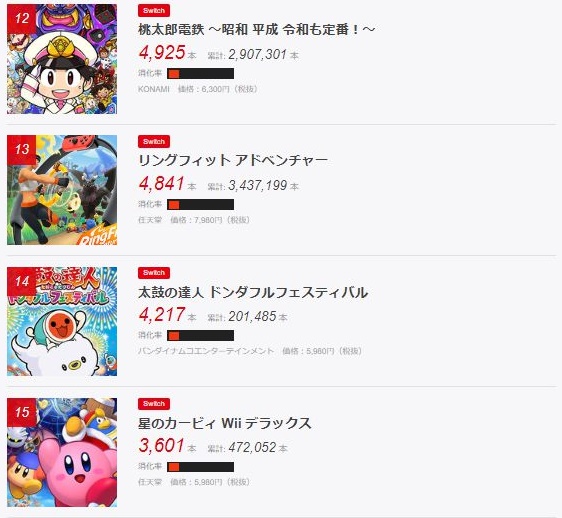Image resolution: width=562 pixels, height=518 pixels.
Task: Click Switch tag above 星のカービィ title
Action: click(154, 404)
